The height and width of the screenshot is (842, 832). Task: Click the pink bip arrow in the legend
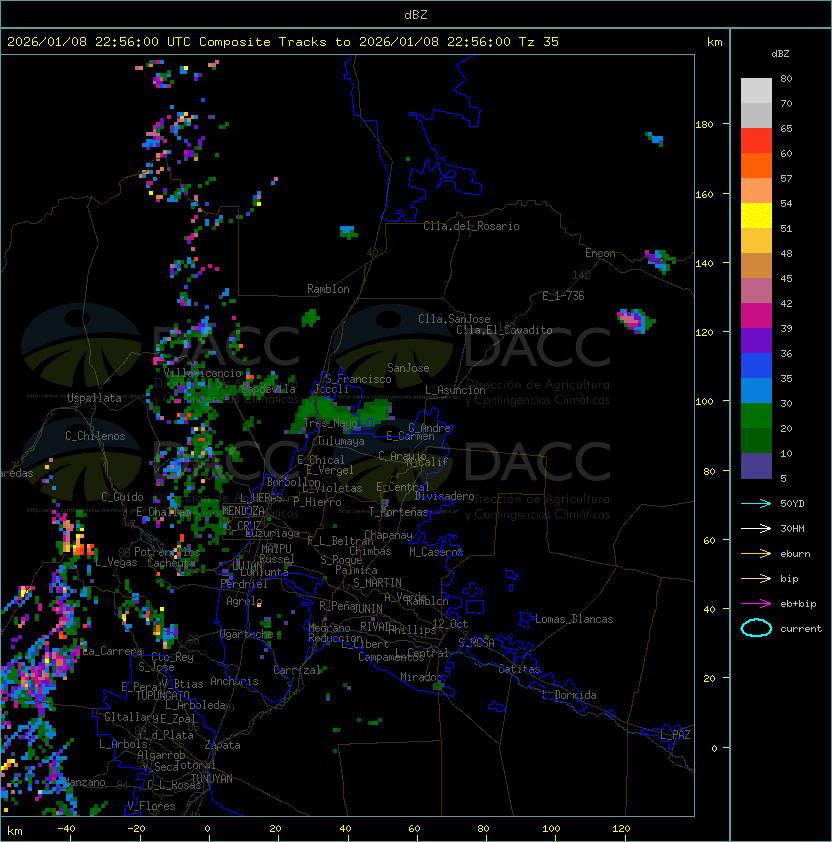[756, 578]
